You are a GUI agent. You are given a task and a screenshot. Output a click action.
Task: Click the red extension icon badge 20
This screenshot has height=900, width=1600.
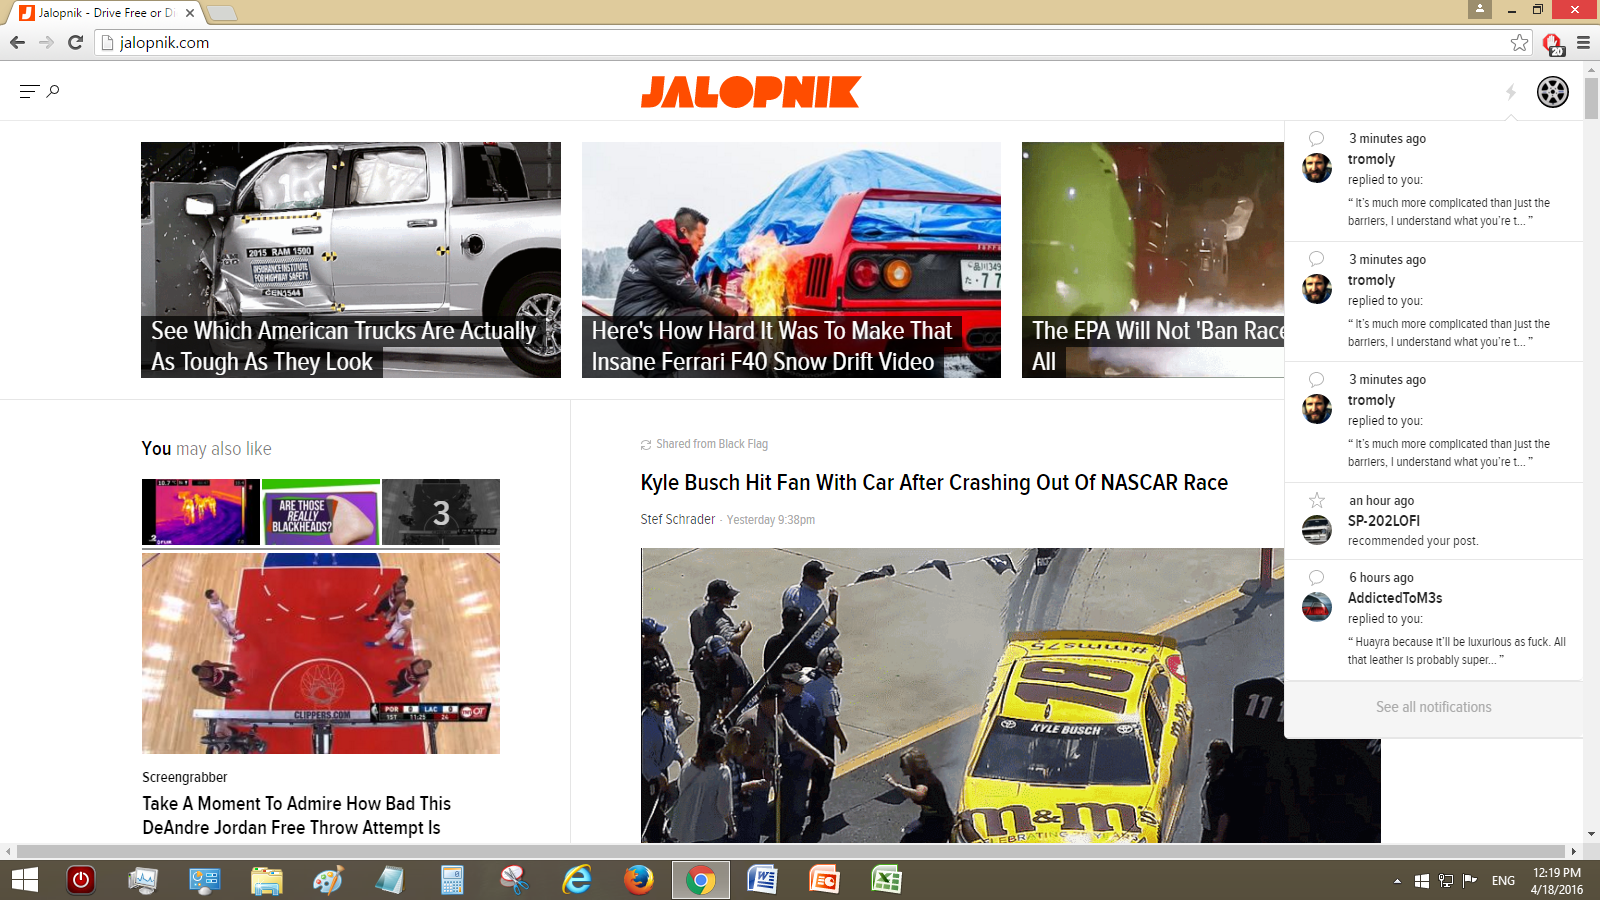1552,43
